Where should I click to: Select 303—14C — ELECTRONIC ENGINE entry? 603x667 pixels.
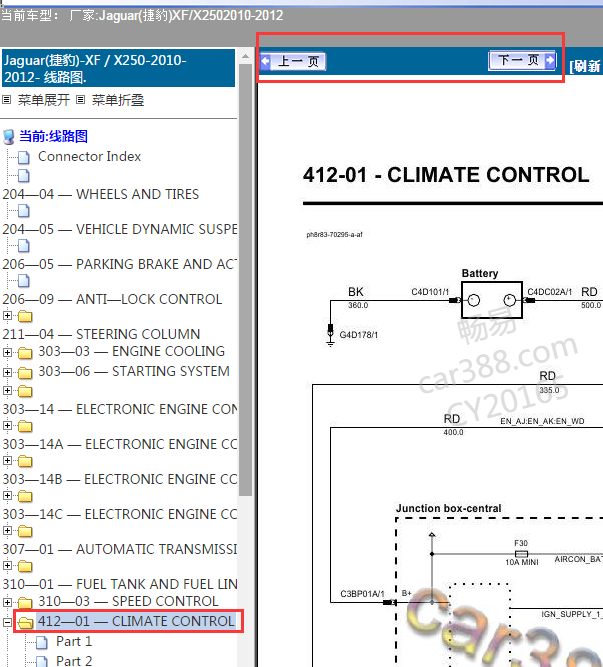[119, 514]
